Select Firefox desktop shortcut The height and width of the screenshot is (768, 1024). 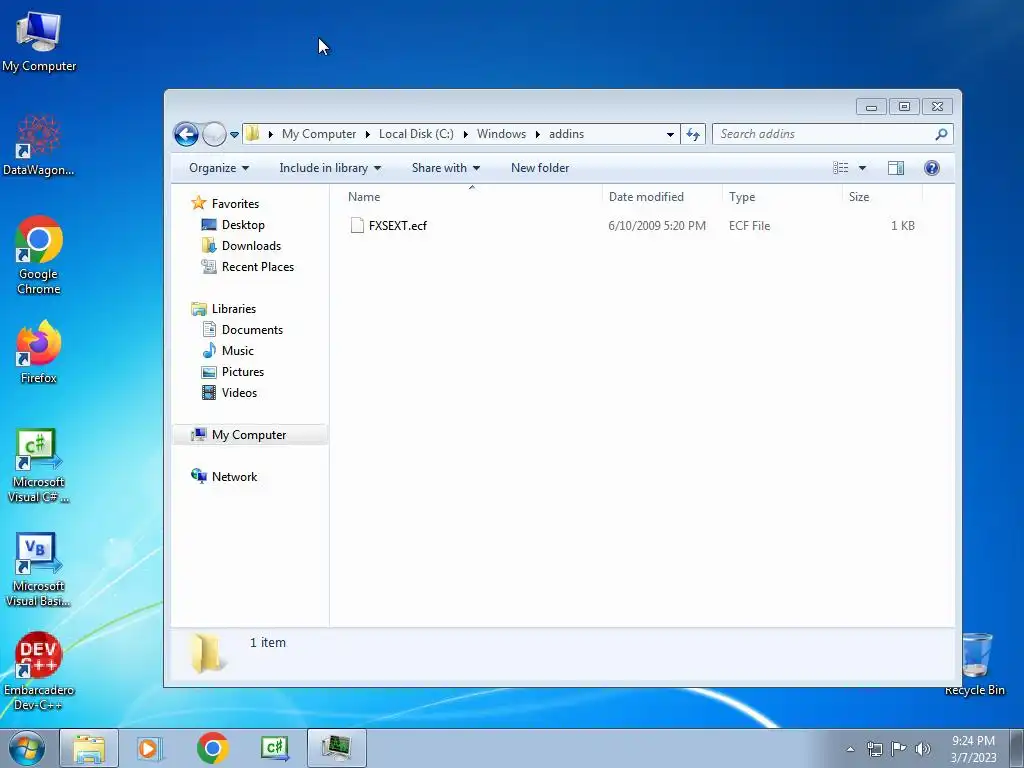tap(39, 352)
